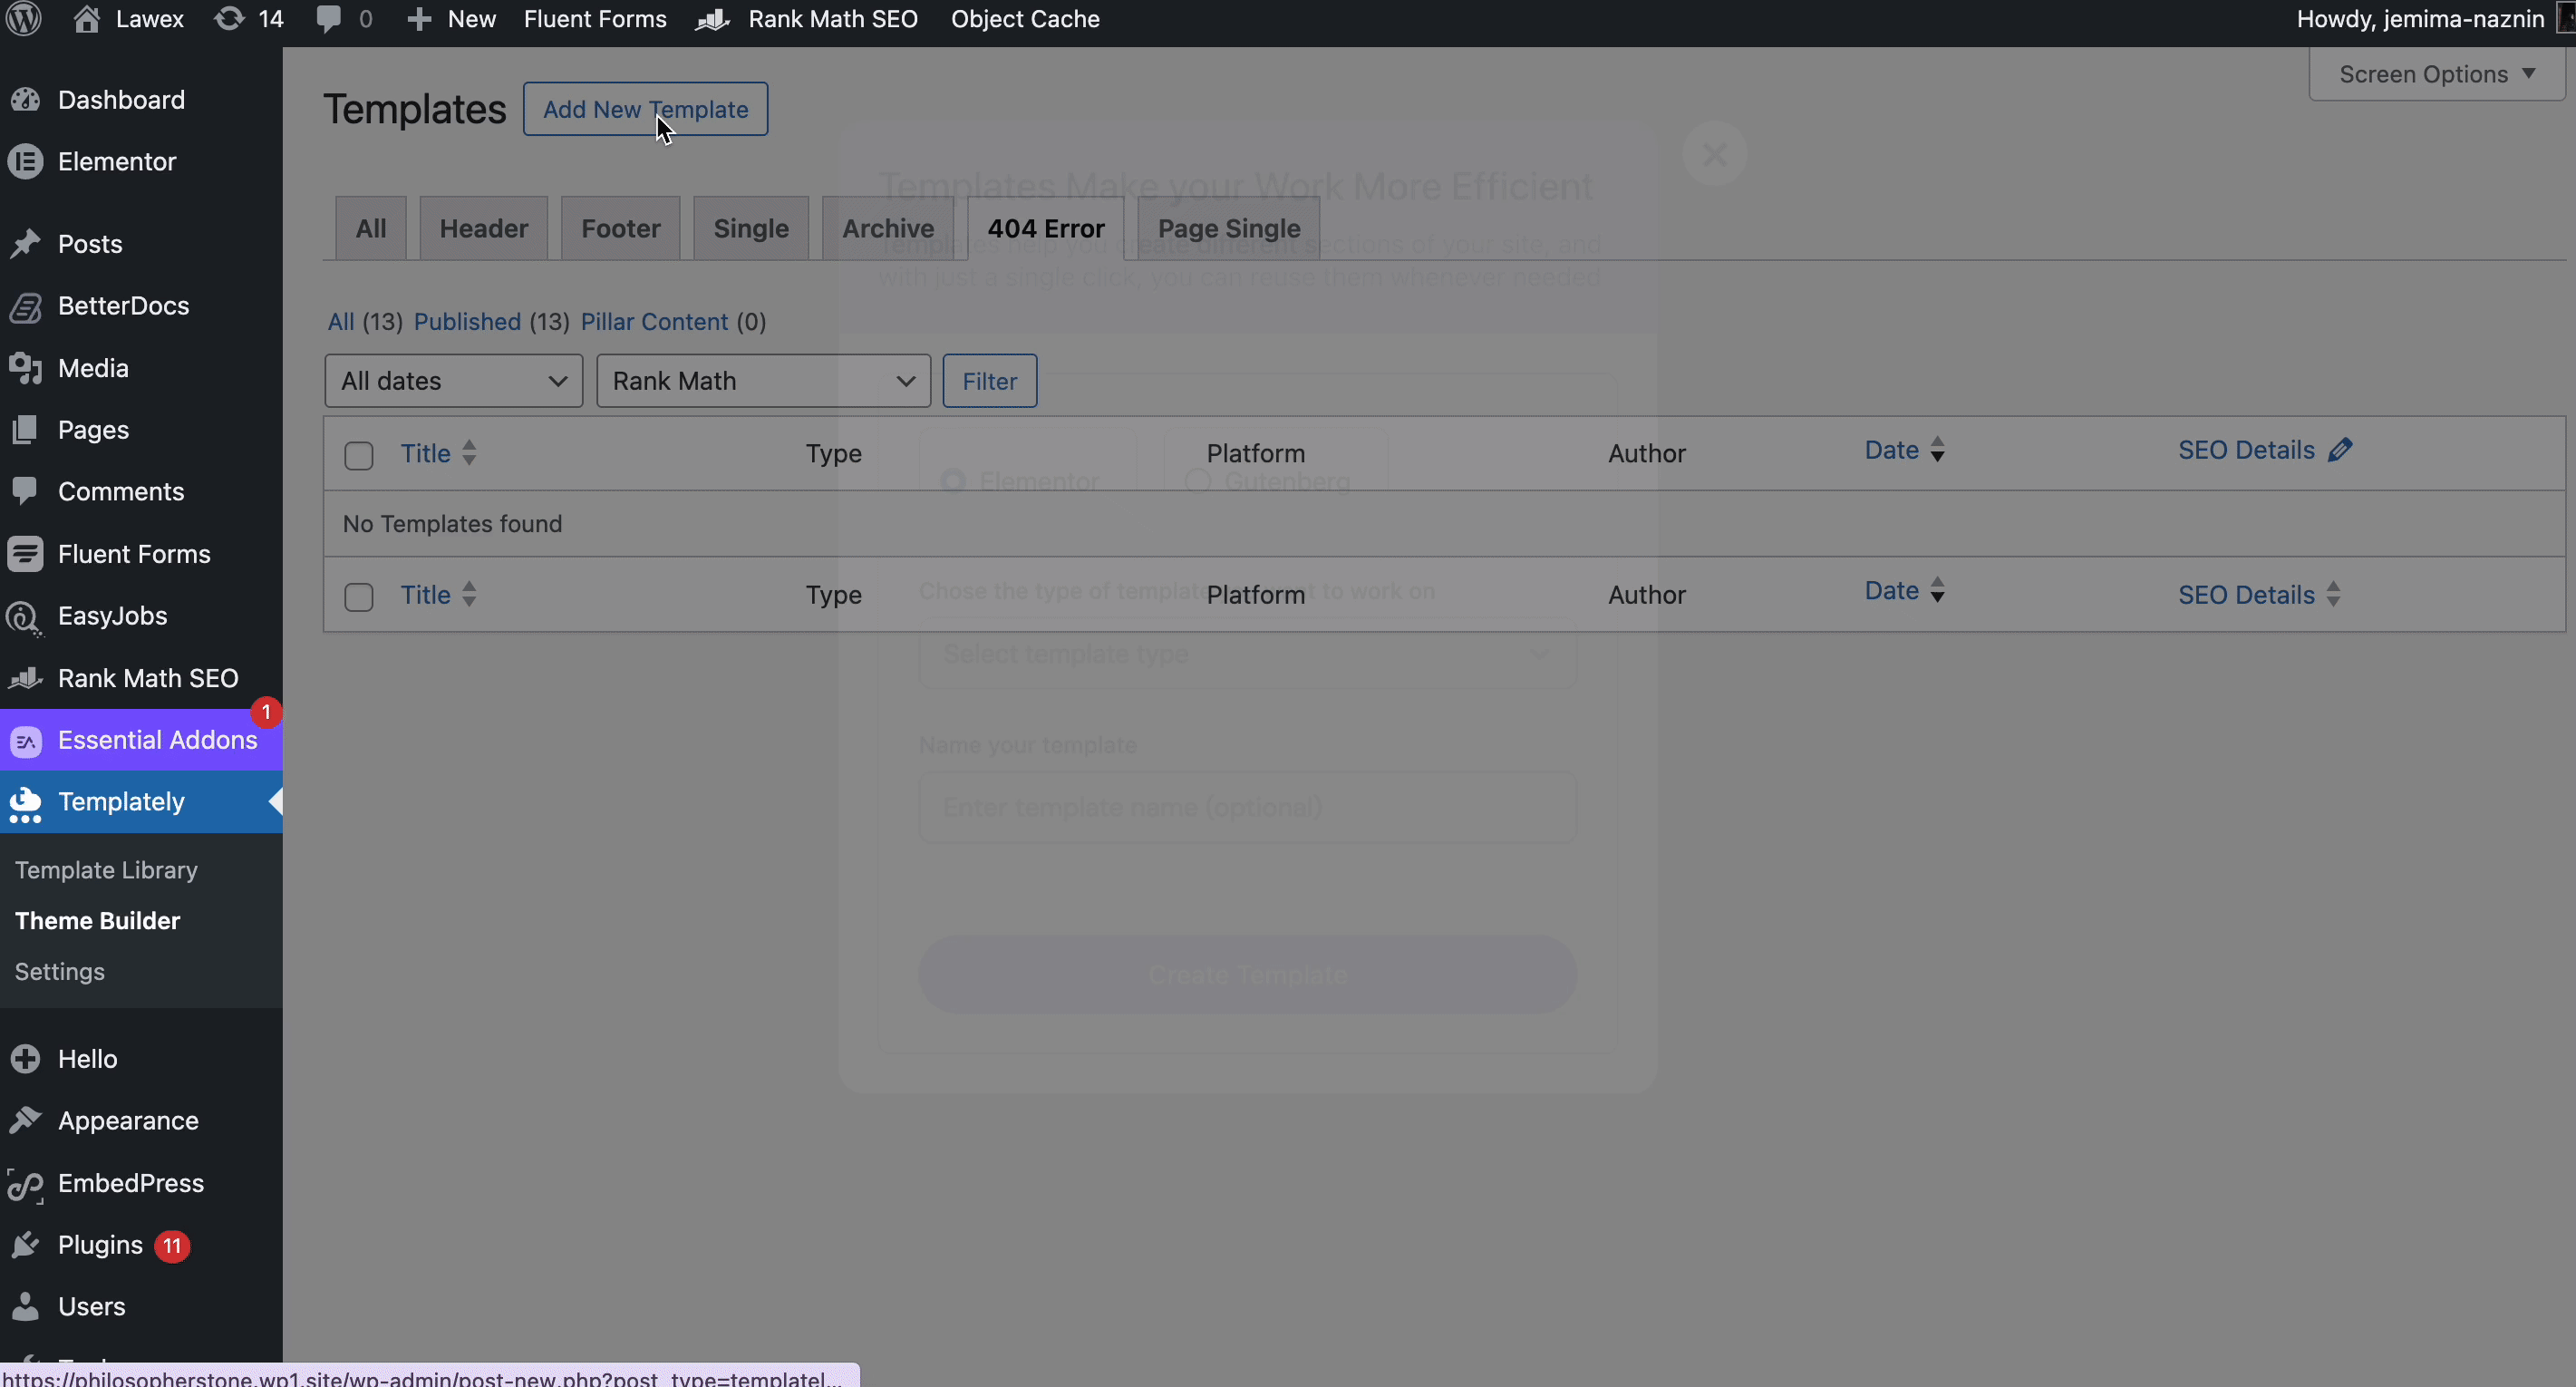This screenshot has width=2576, height=1387.
Task: Open the Theme Builder submenu item
Action: click(x=98, y=921)
